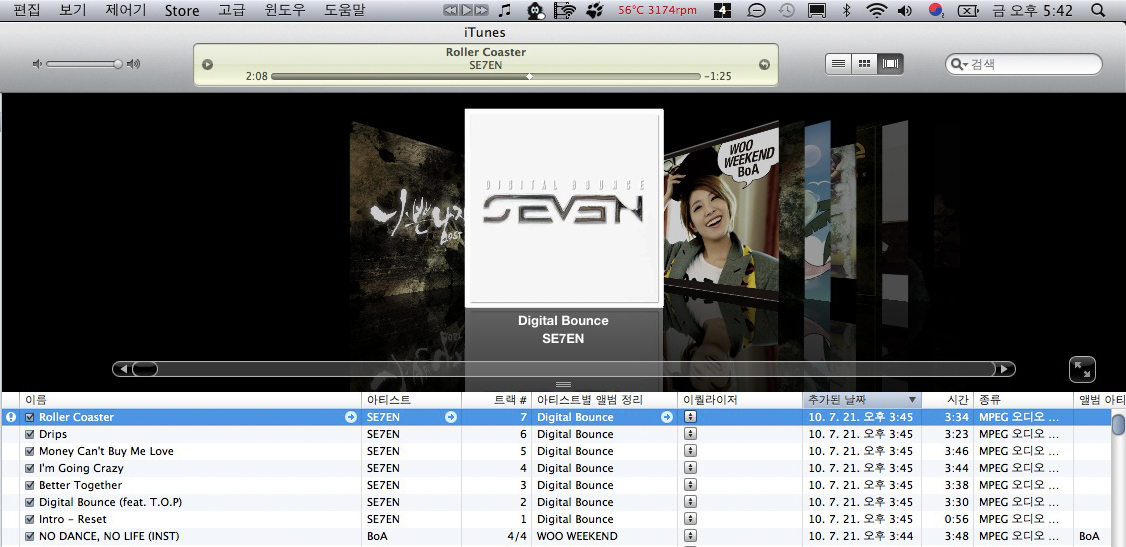The width and height of the screenshot is (1126, 547).
Task: Uncheck Digital Bounce (feat. T.O.P) checkbox
Action: (29, 502)
